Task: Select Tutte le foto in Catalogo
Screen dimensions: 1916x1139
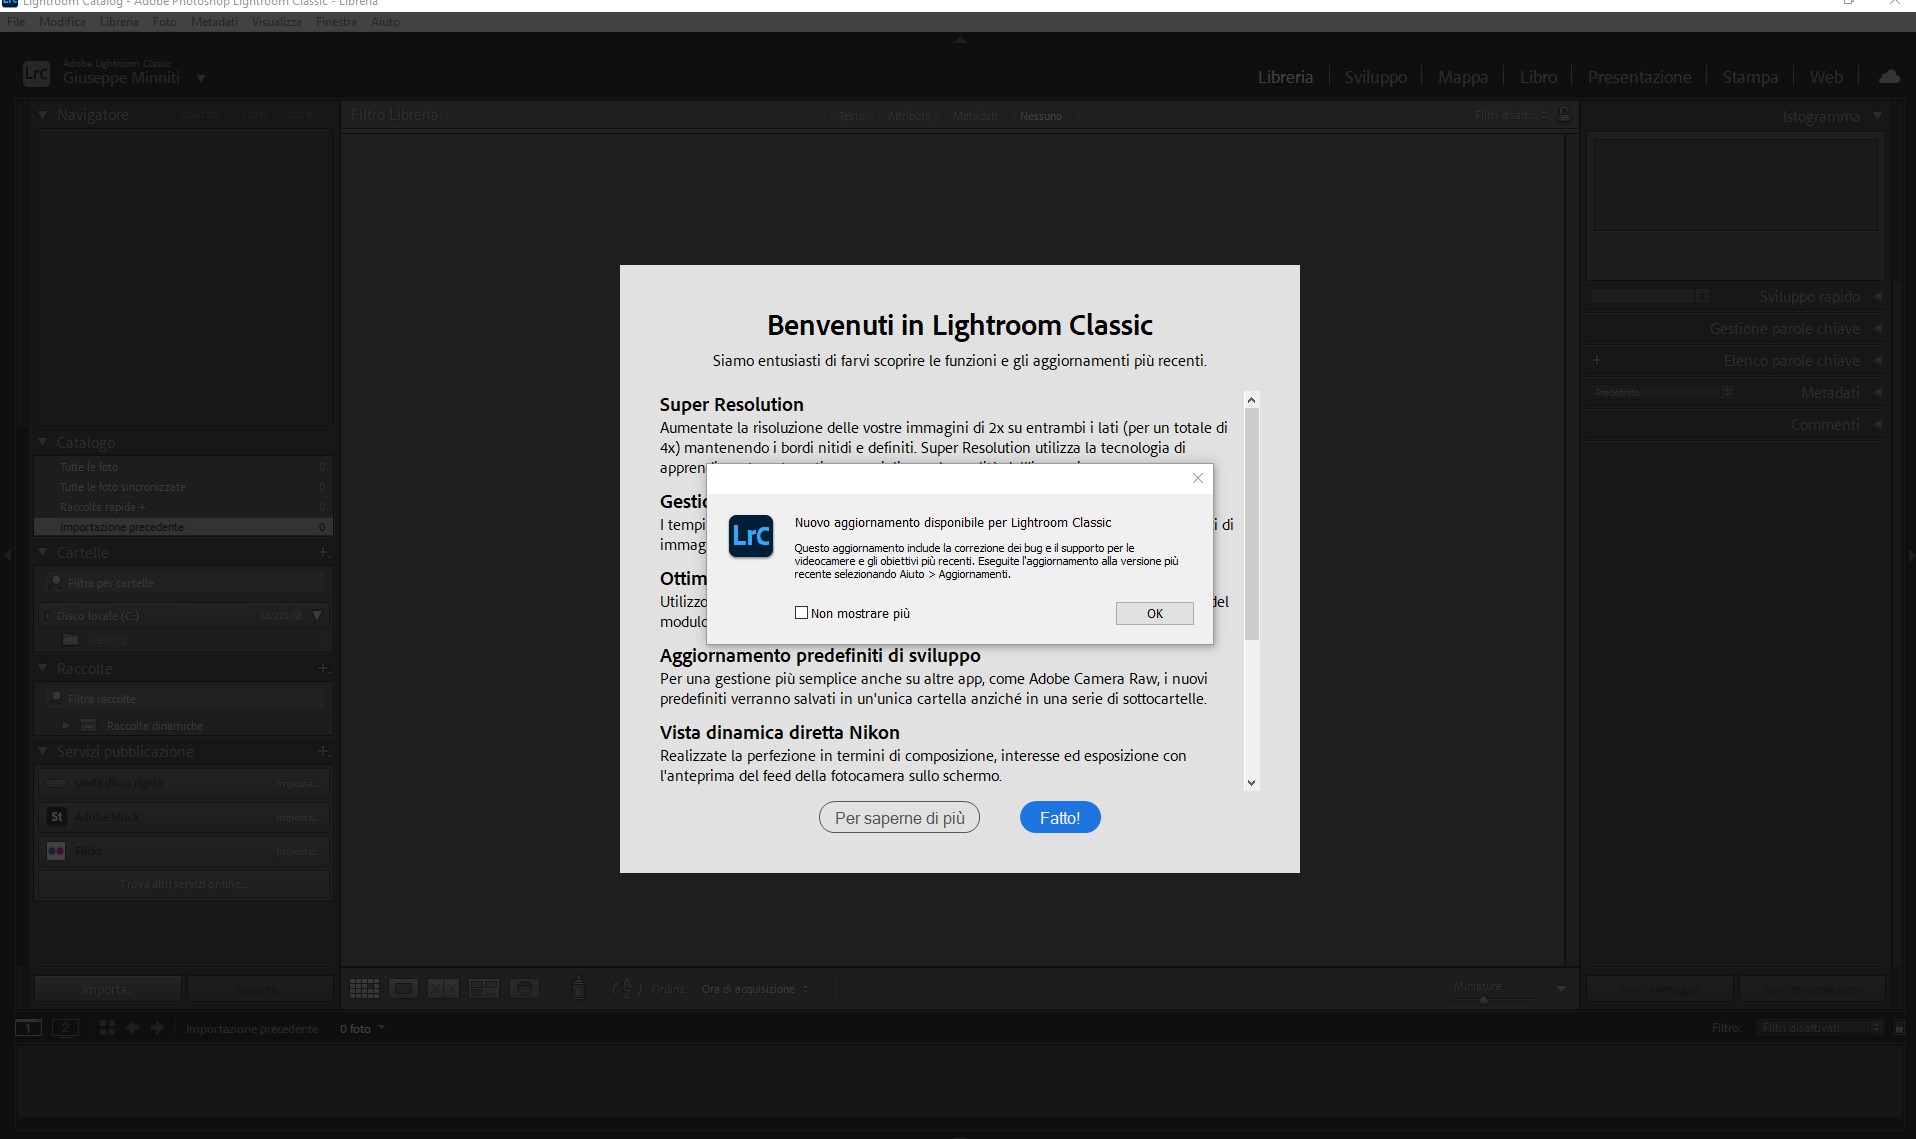Action: point(183,467)
